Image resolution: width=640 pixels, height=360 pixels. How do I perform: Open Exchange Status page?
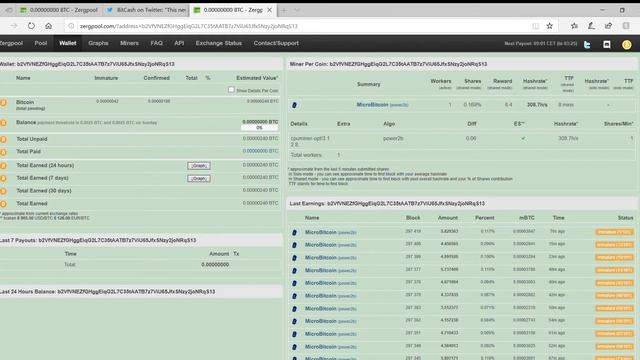(219, 43)
